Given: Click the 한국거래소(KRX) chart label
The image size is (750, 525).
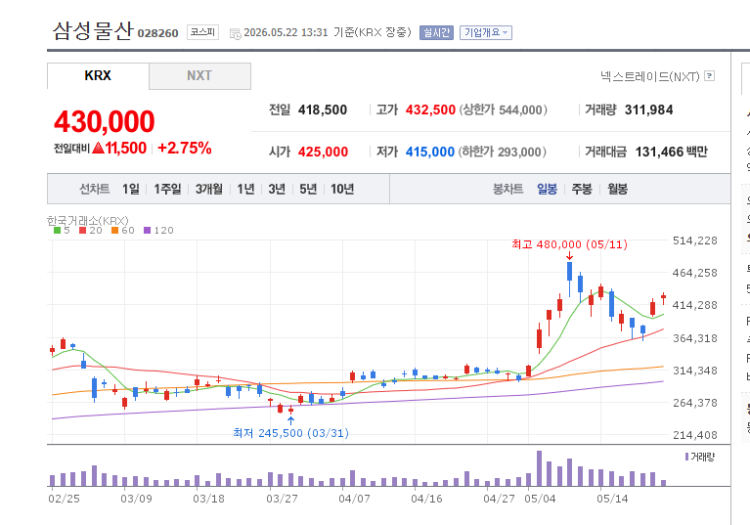Looking at the screenshot, I should (88, 220).
